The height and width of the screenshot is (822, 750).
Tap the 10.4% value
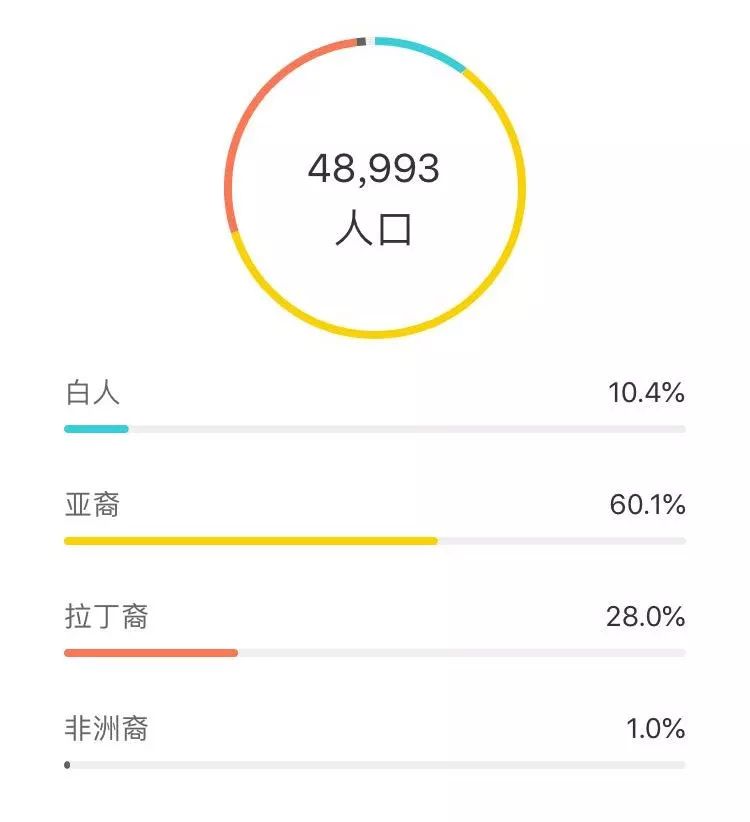pyautogui.click(x=646, y=393)
